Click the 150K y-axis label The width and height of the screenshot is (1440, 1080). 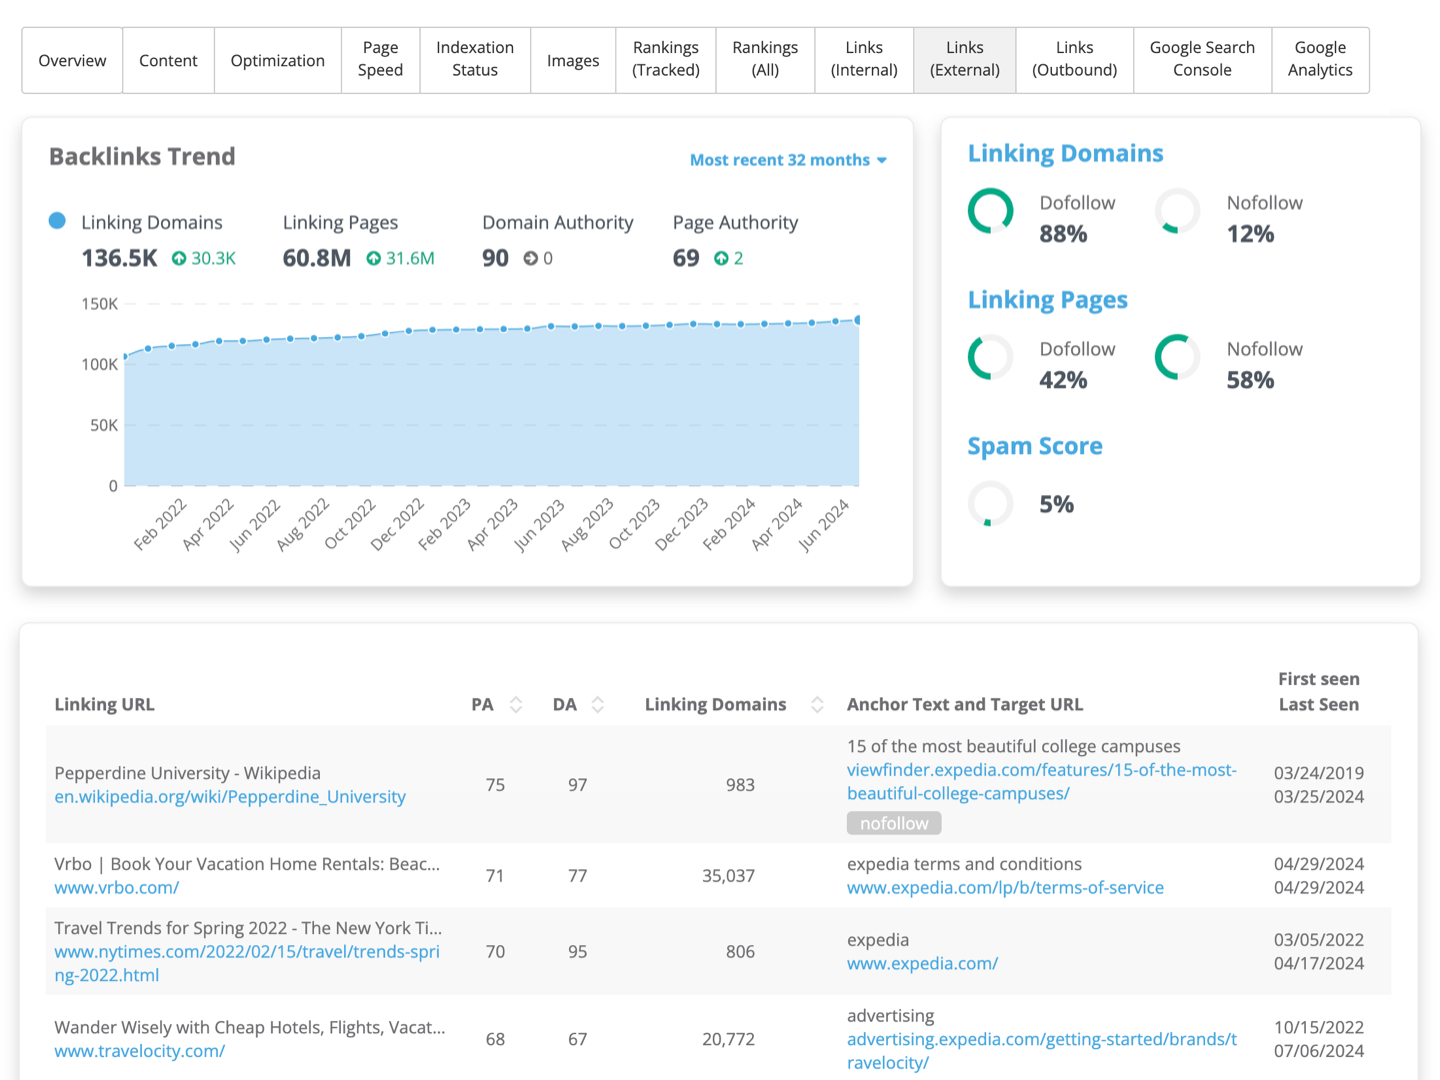pyautogui.click(x=99, y=304)
